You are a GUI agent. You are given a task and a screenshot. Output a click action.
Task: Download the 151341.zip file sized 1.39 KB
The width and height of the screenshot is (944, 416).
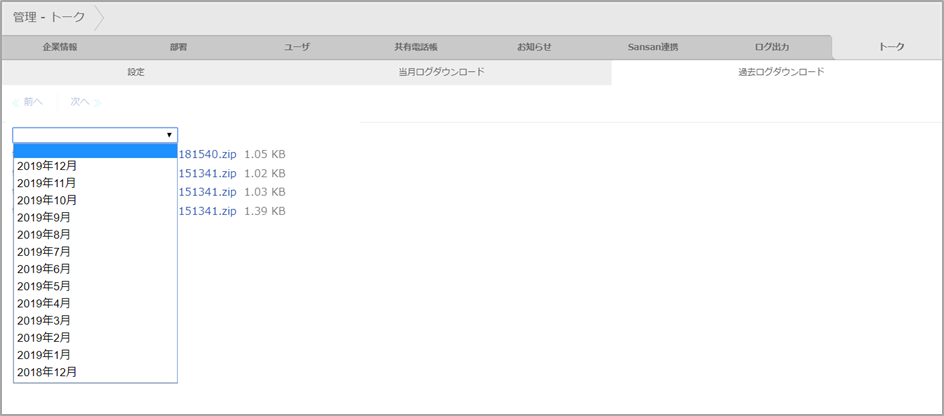(x=208, y=211)
